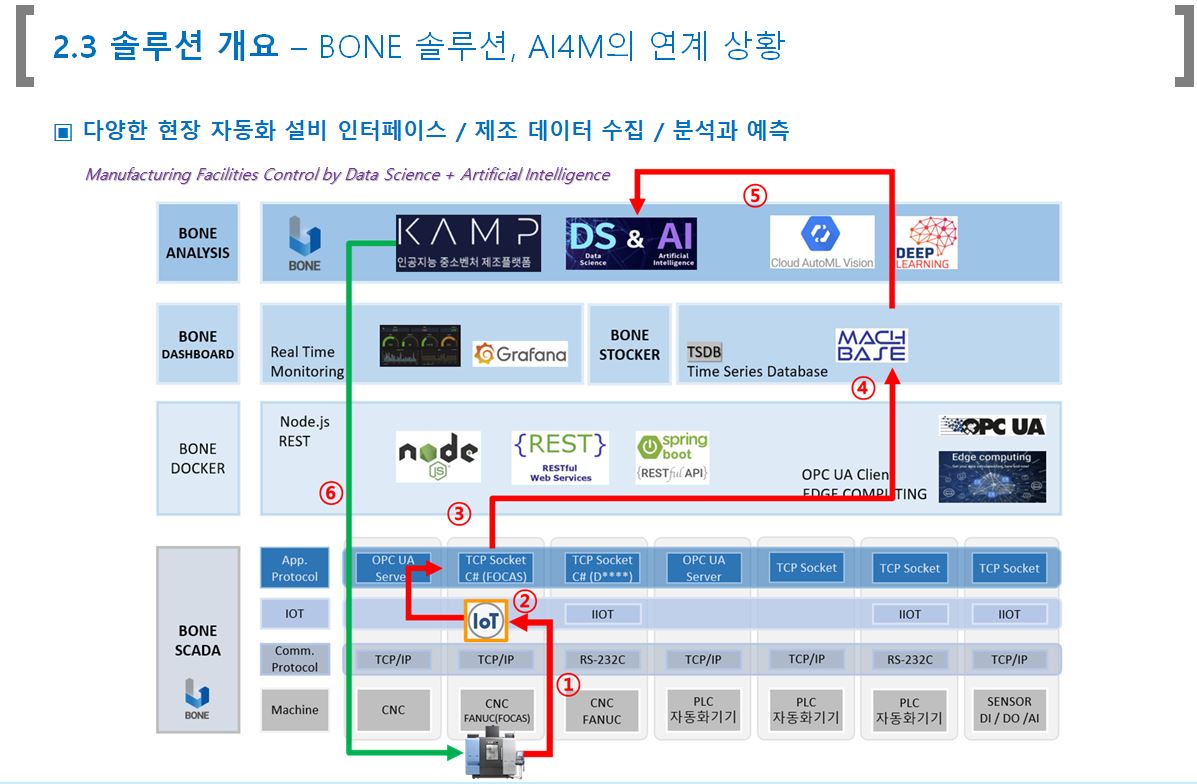Viewport: 1197px width, 784px height.
Task: Select the IIOT box above SENSOR column
Action: point(1009,615)
